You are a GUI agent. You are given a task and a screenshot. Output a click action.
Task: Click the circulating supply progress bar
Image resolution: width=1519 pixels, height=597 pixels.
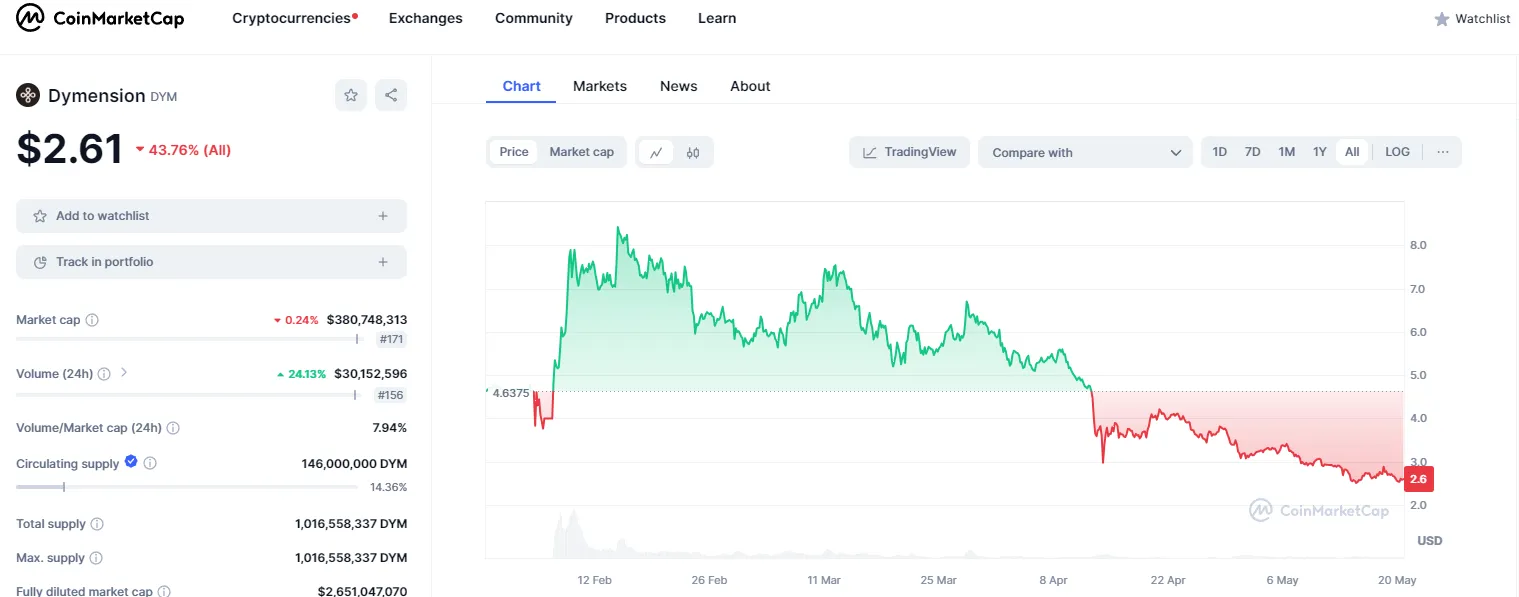point(186,487)
